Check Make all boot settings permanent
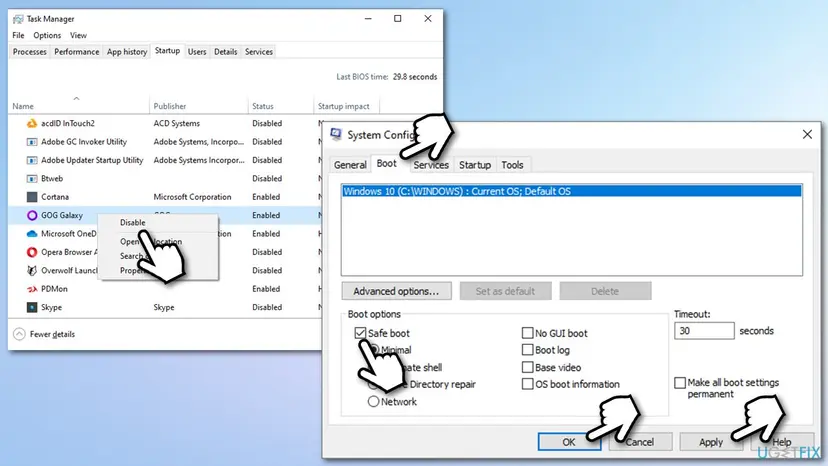 [x=680, y=383]
